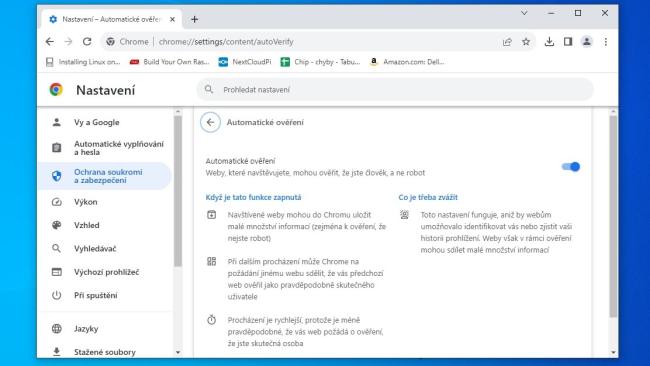650x366 pixels.
Task: Reload the settings page
Action: [87, 41]
